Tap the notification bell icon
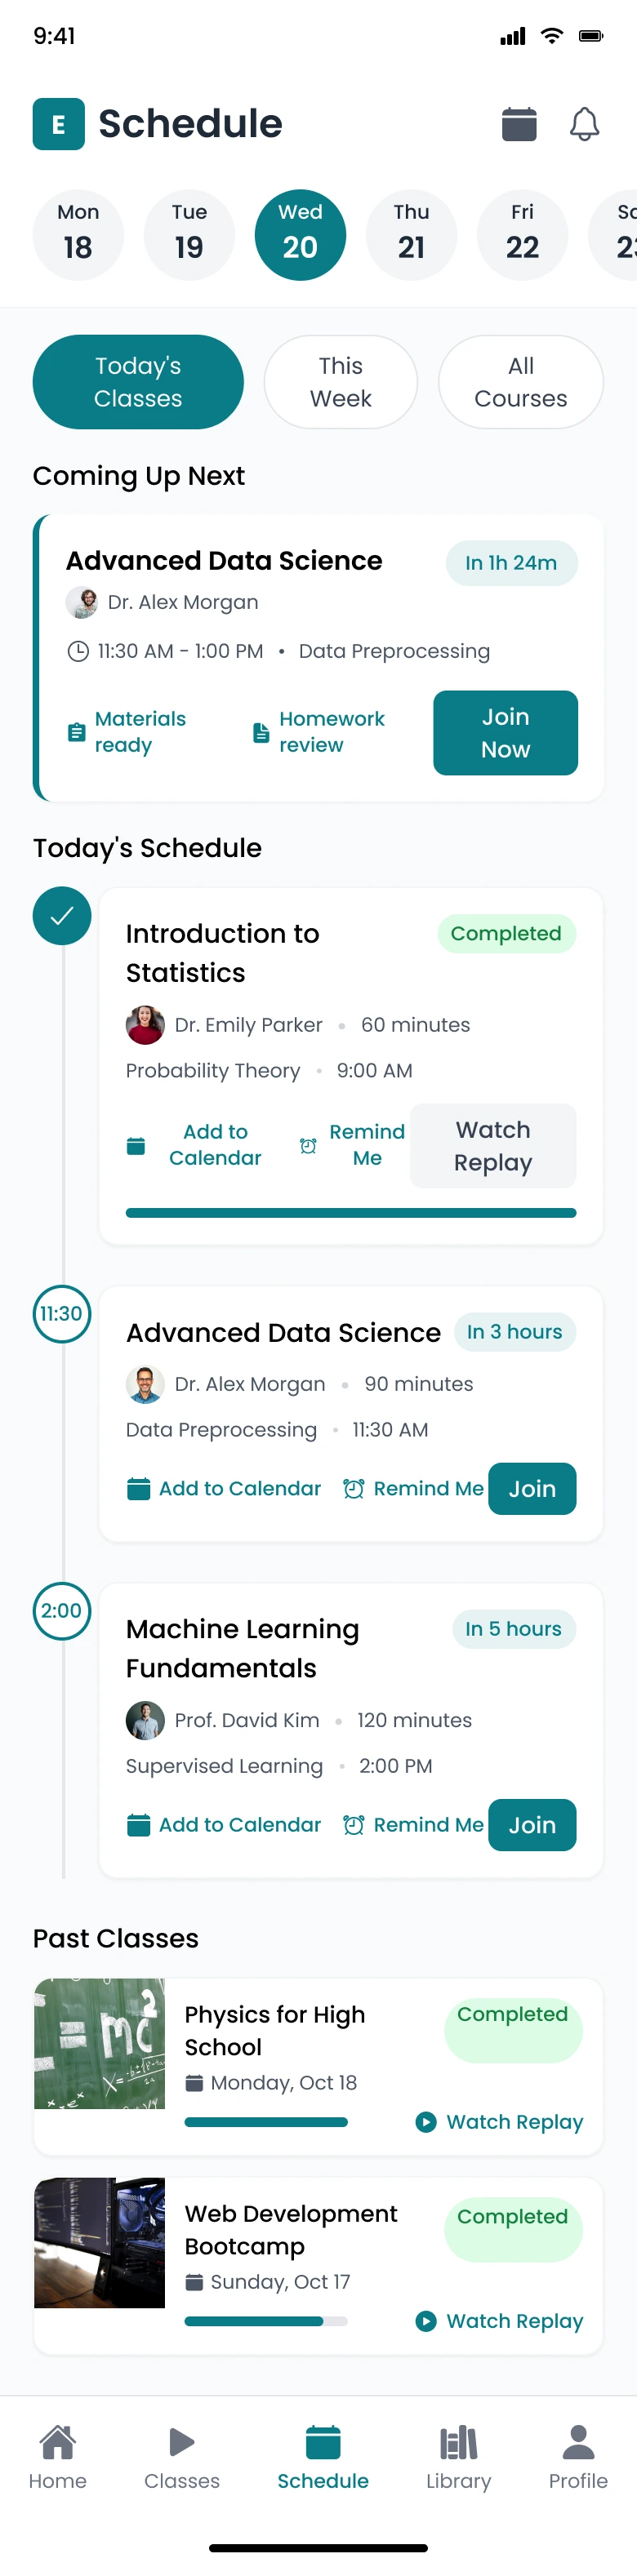 (584, 124)
